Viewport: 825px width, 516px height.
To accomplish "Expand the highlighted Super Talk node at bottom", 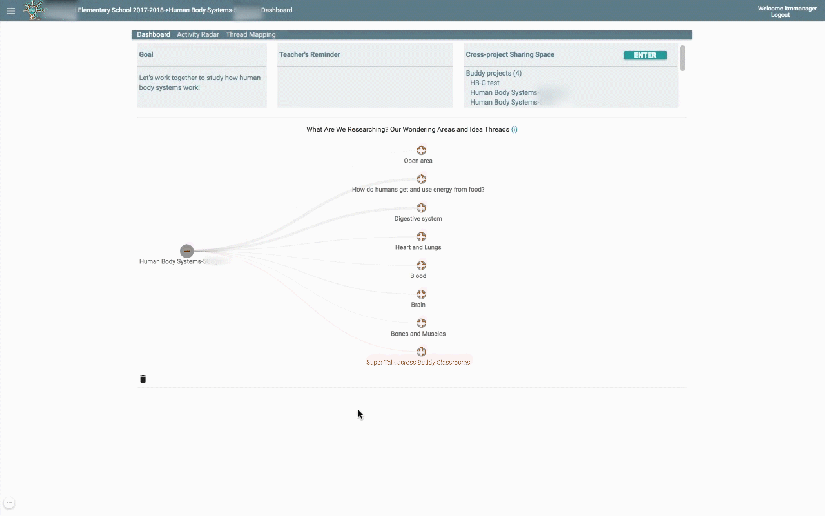I will point(421,352).
